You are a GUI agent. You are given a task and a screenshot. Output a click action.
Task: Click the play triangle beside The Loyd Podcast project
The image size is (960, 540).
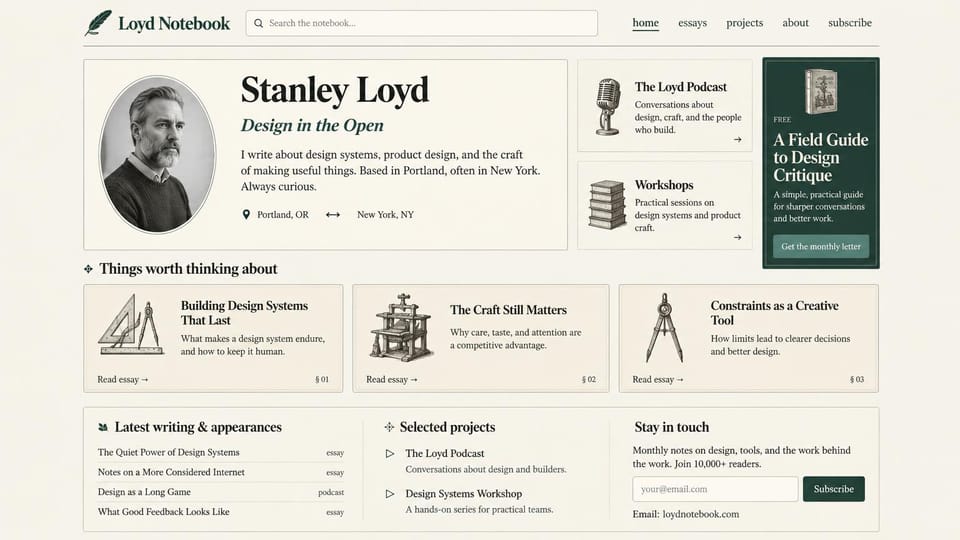point(389,454)
